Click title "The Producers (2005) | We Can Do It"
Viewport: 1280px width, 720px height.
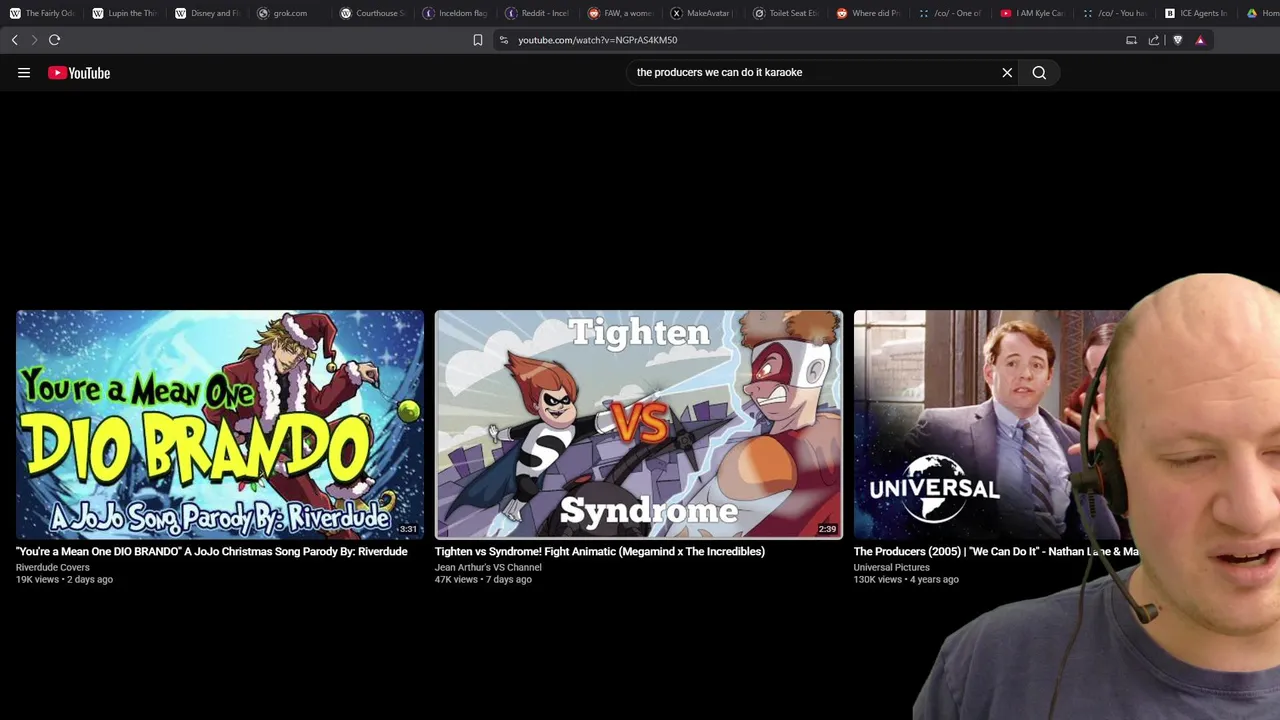click(996, 551)
